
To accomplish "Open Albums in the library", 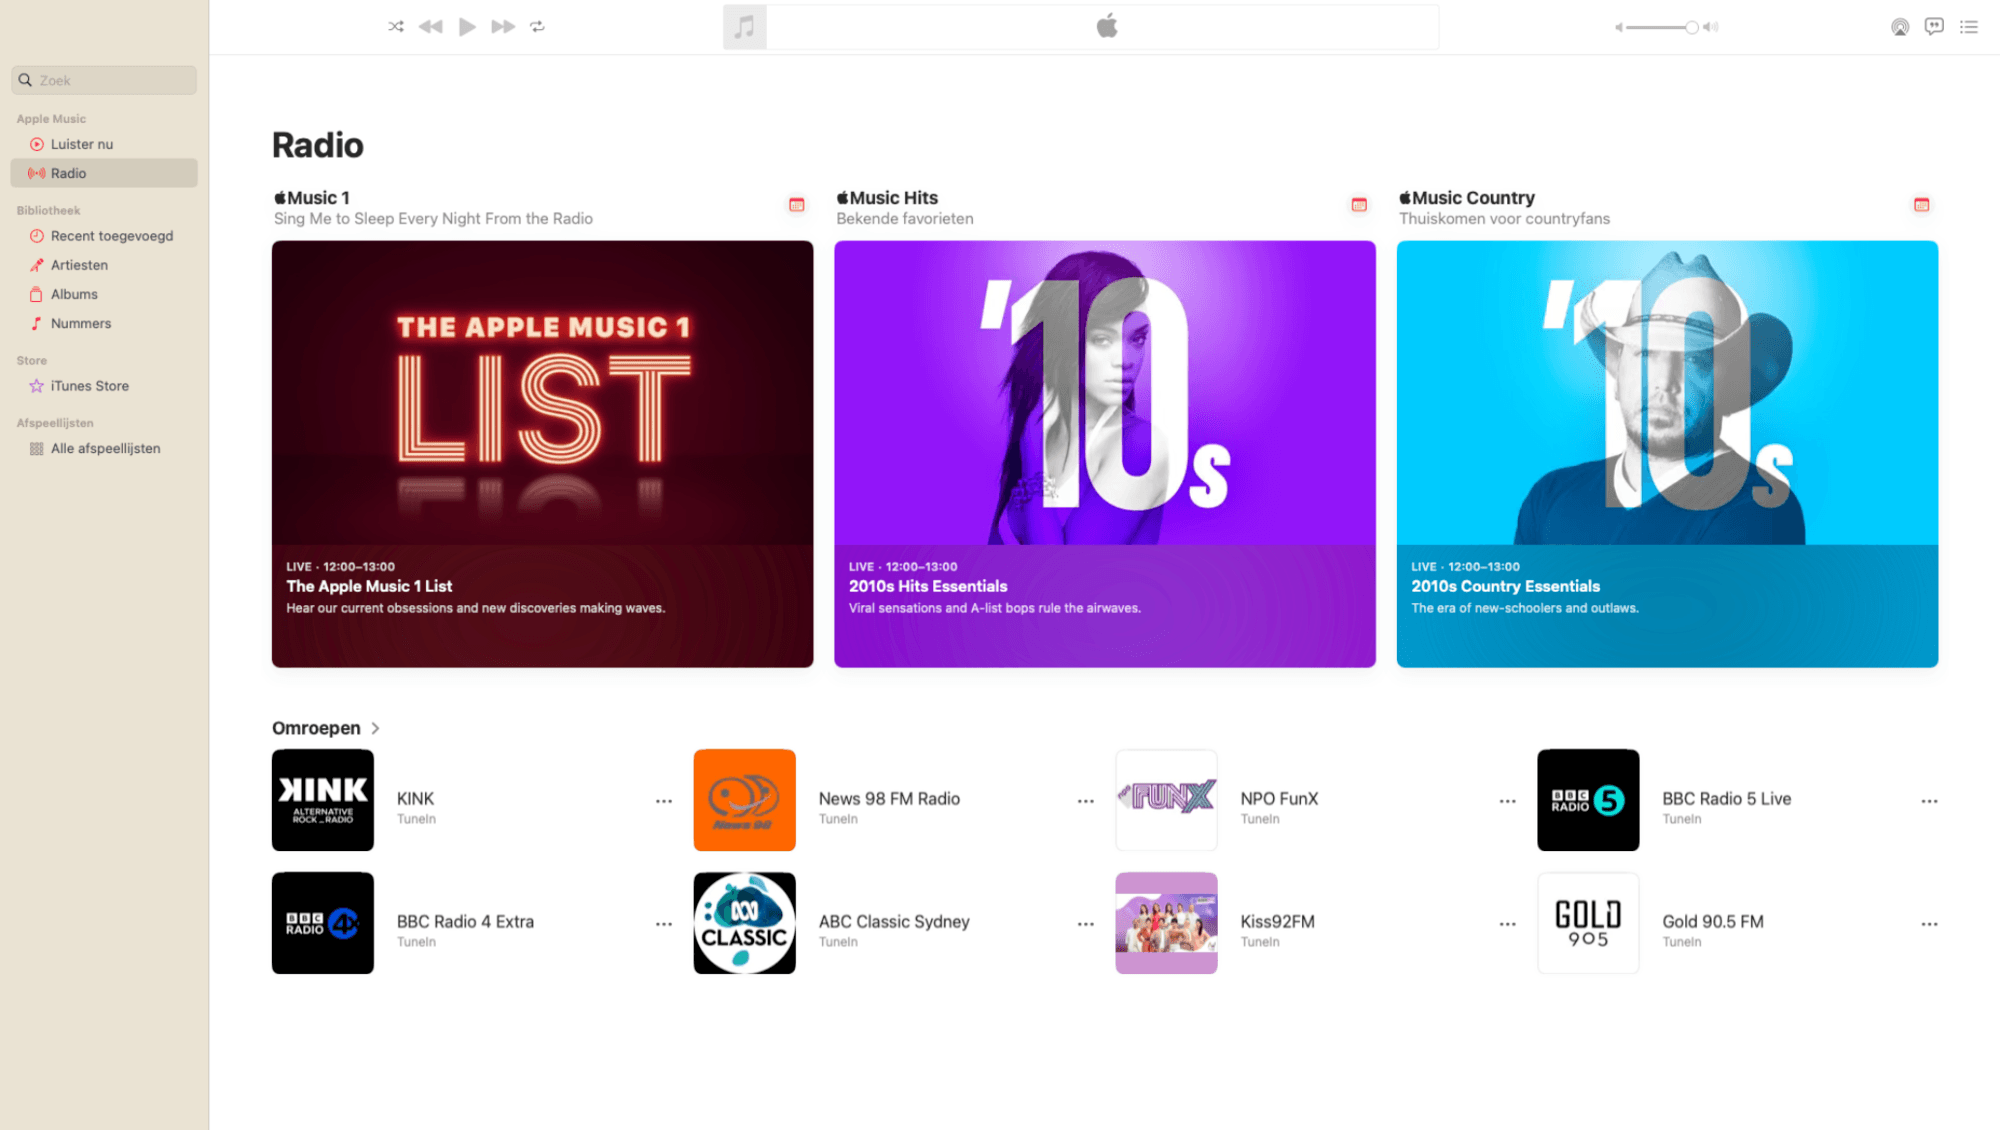I will click(x=104, y=294).
